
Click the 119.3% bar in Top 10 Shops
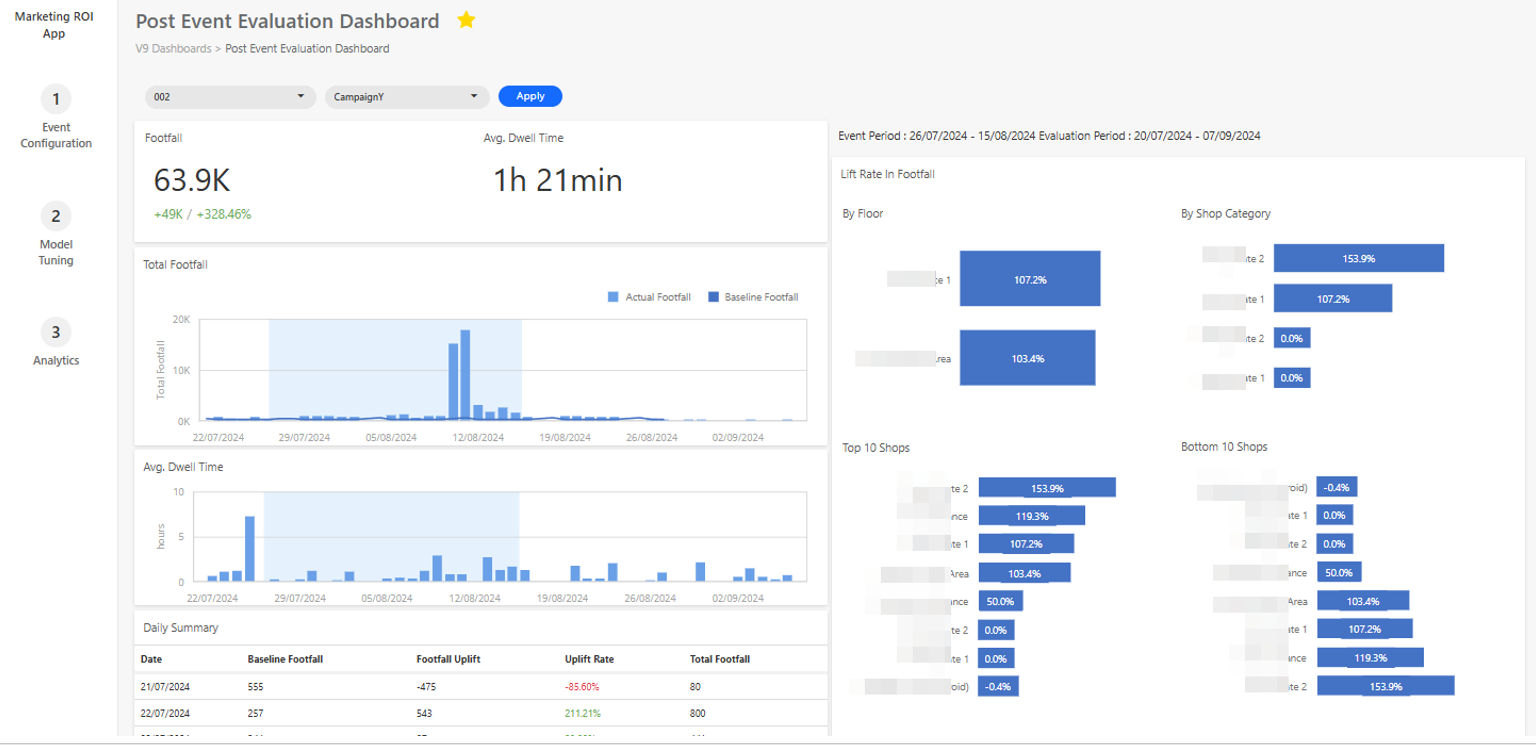1032,516
